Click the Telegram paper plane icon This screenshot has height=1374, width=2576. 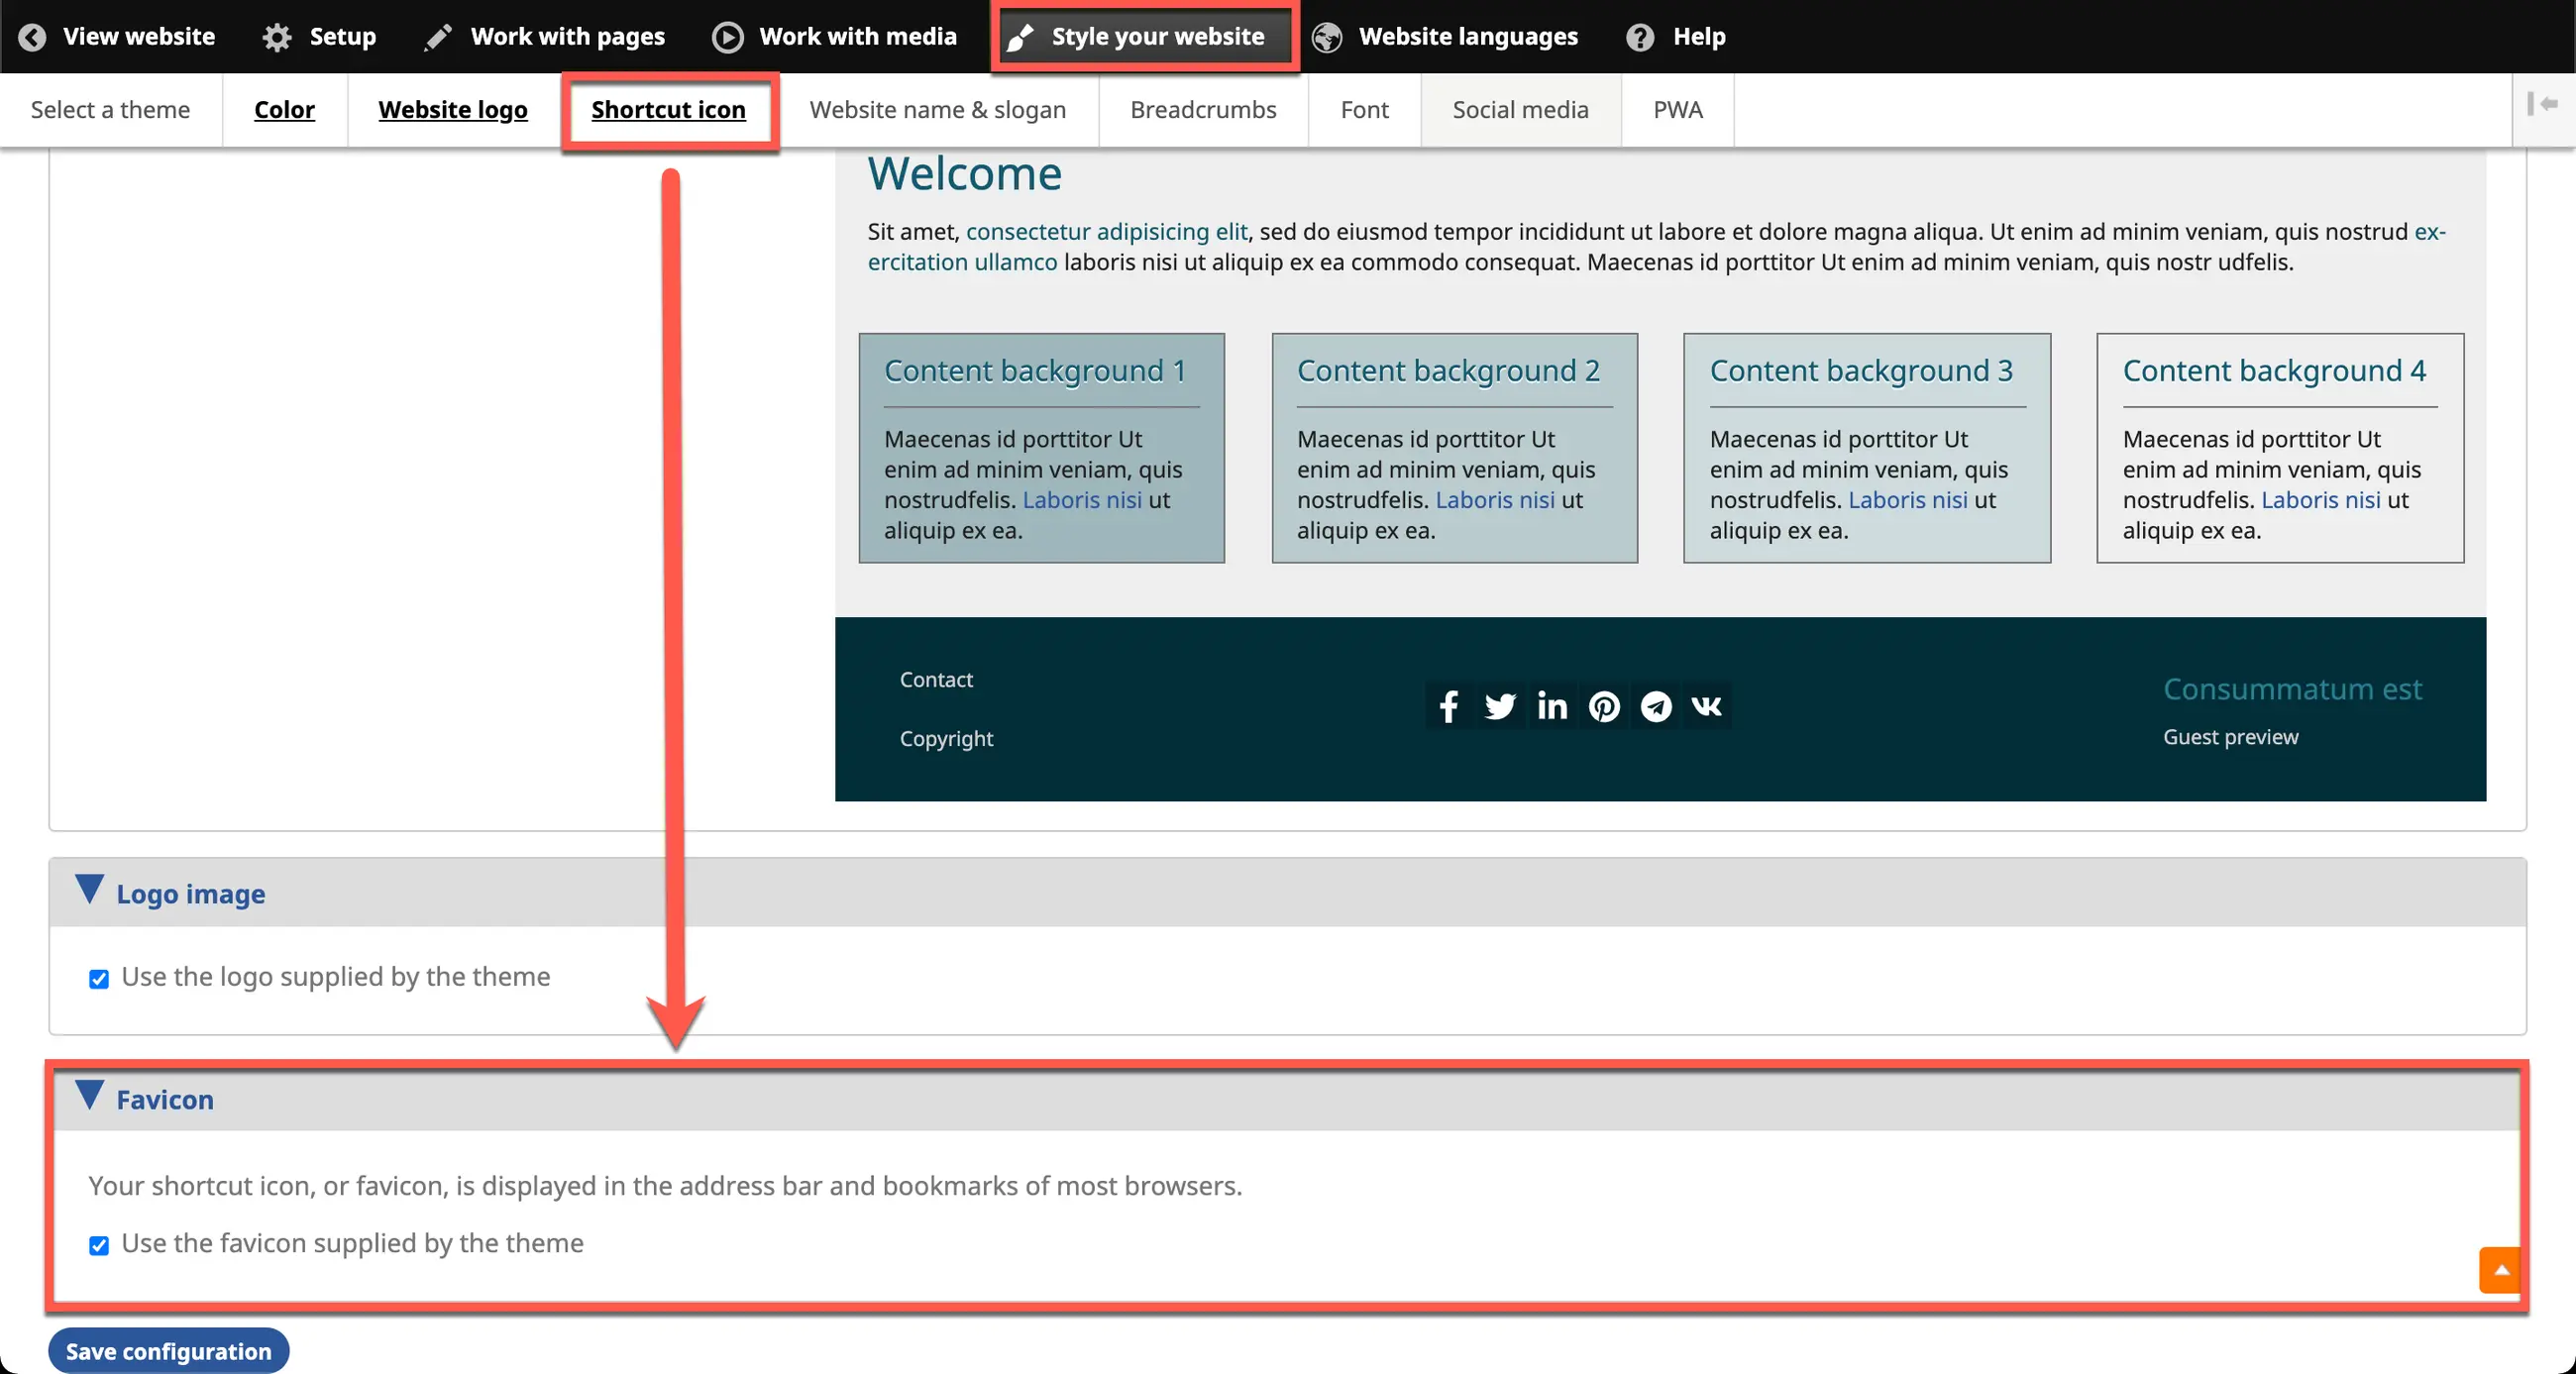1656,706
